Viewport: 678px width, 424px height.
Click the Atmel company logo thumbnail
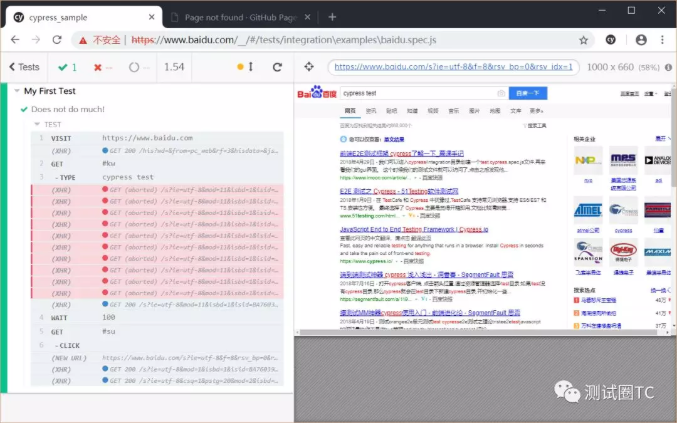(x=588, y=210)
